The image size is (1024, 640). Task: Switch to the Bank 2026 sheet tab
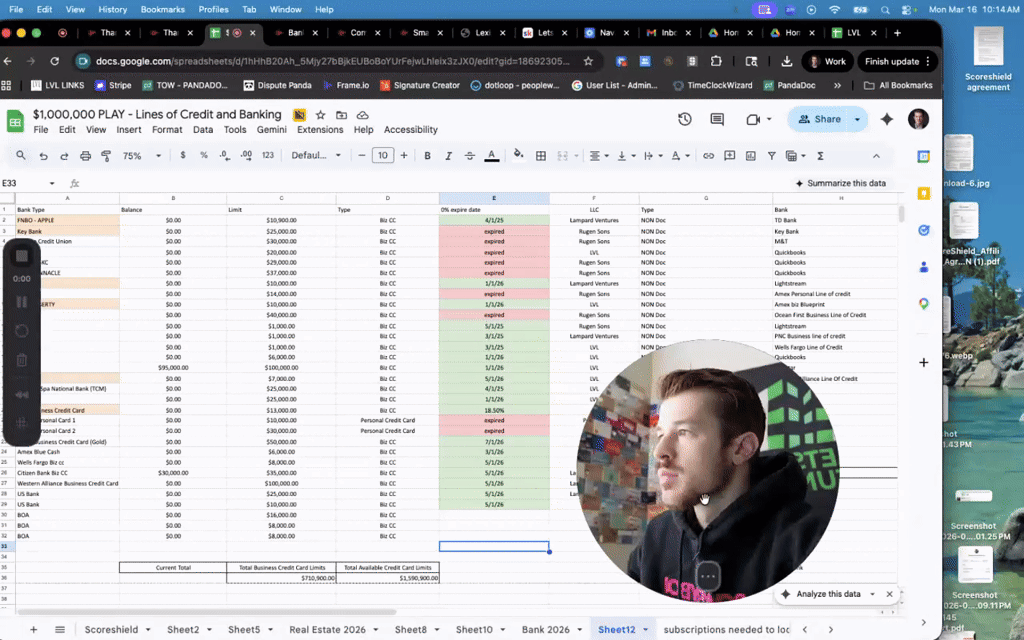[x=545, y=630]
